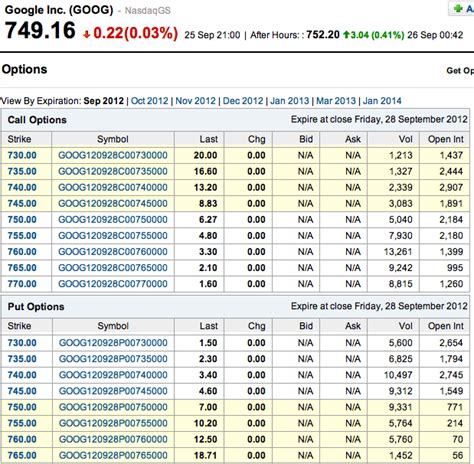Open symbol GOOG120928C00770000

(x=113, y=284)
